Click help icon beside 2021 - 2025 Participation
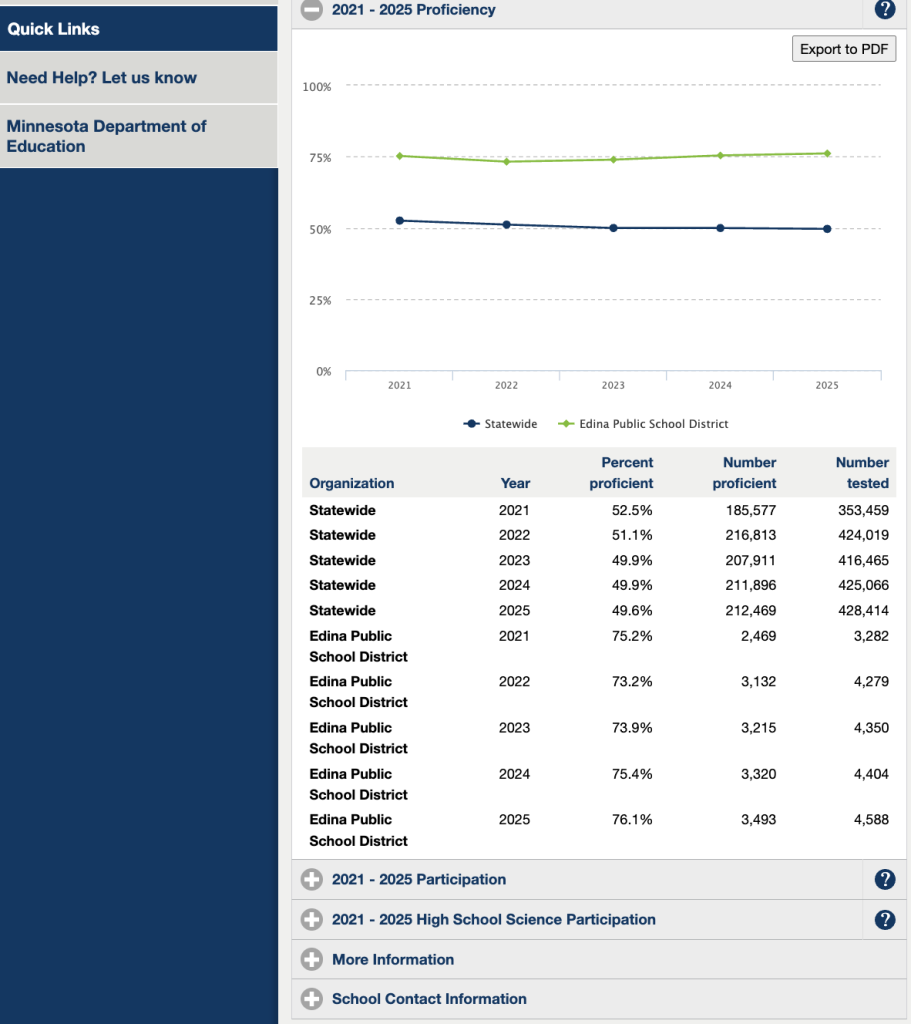The height and width of the screenshot is (1024, 911). coord(884,880)
